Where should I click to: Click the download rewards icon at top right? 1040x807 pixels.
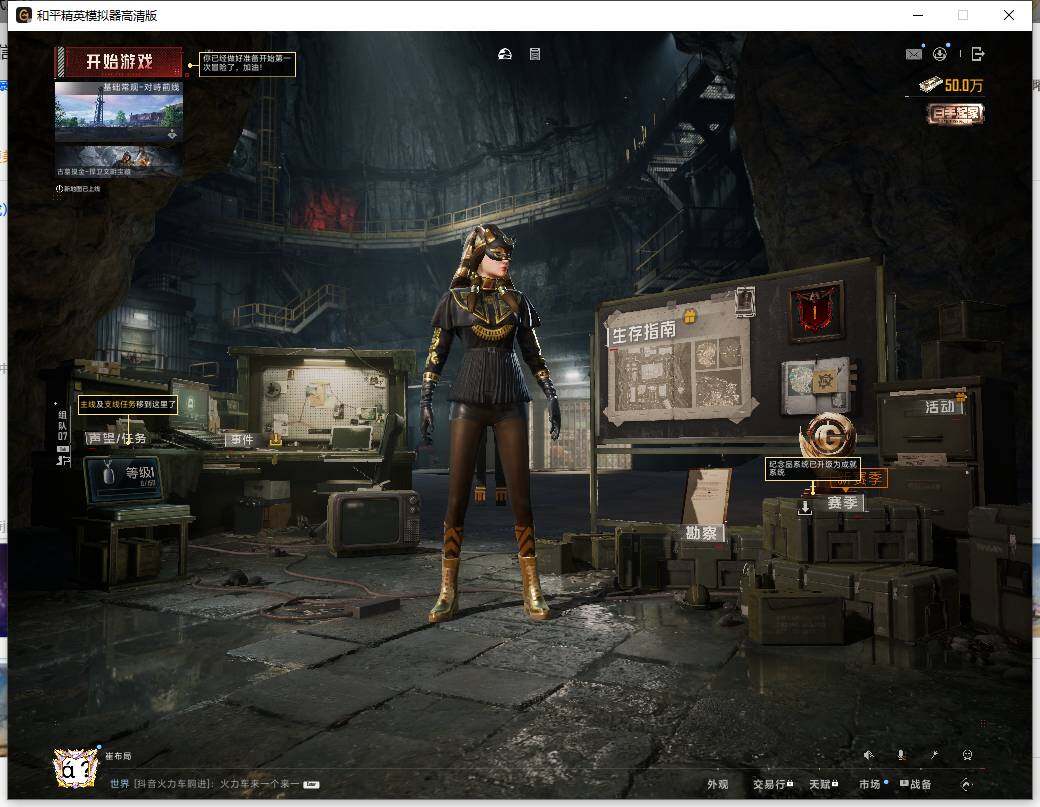click(x=940, y=55)
